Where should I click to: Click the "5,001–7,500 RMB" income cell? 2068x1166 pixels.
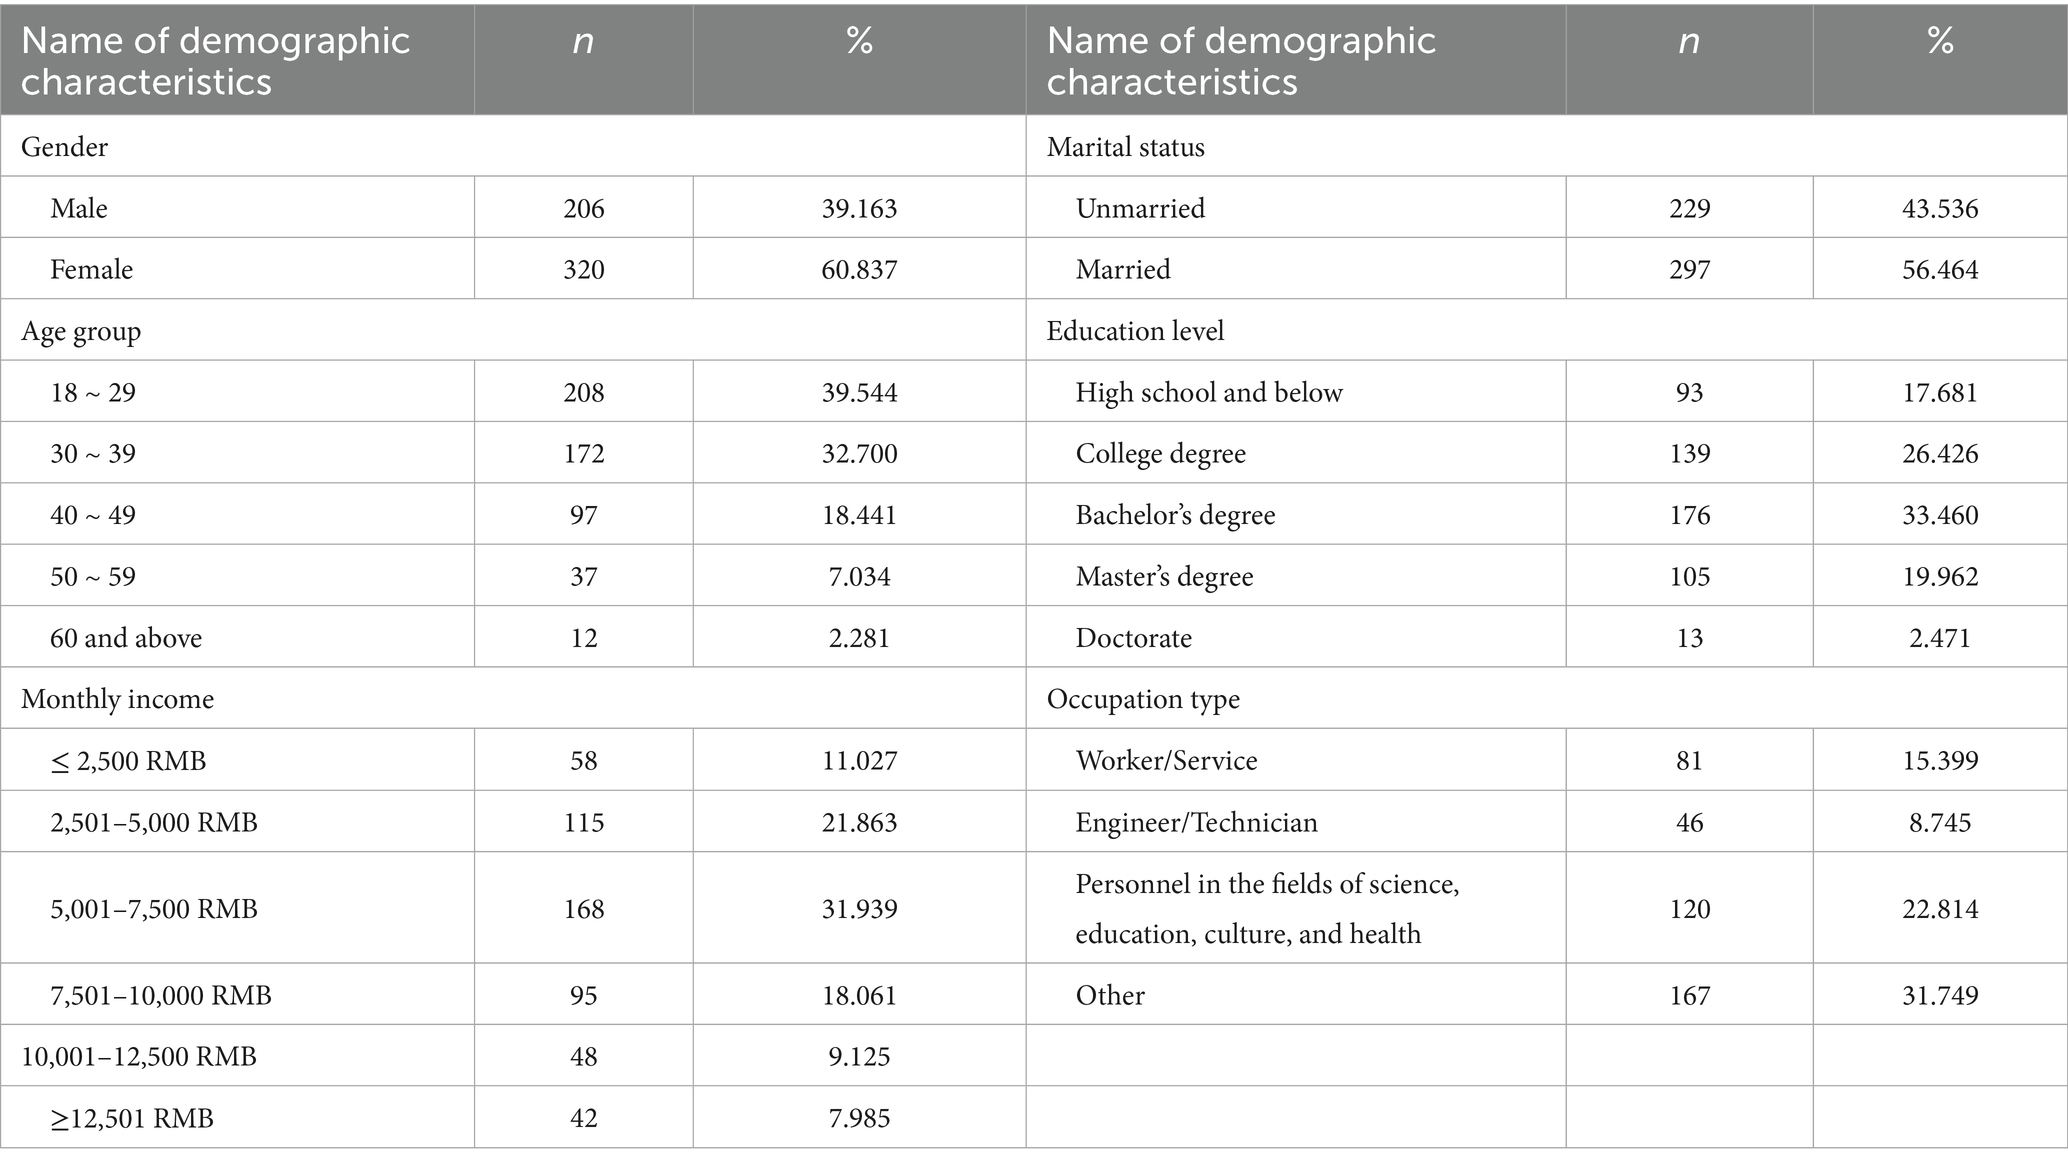(154, 908)
